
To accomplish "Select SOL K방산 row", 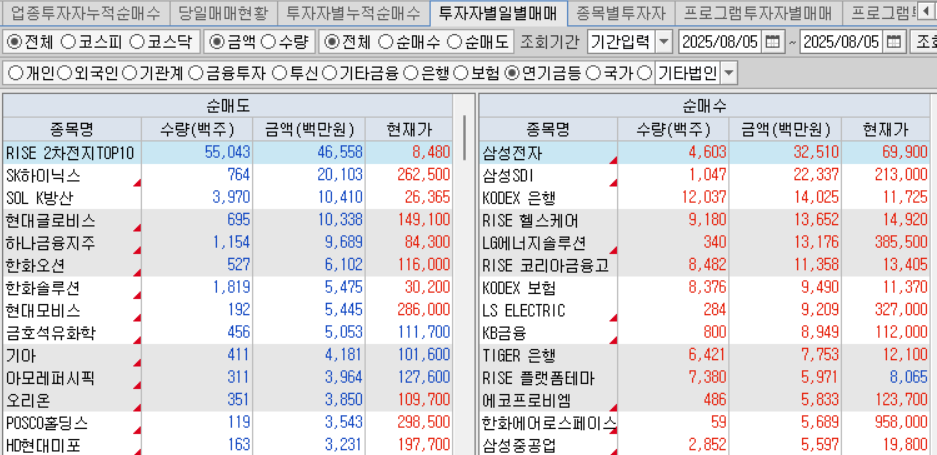I will pos(228,197).
